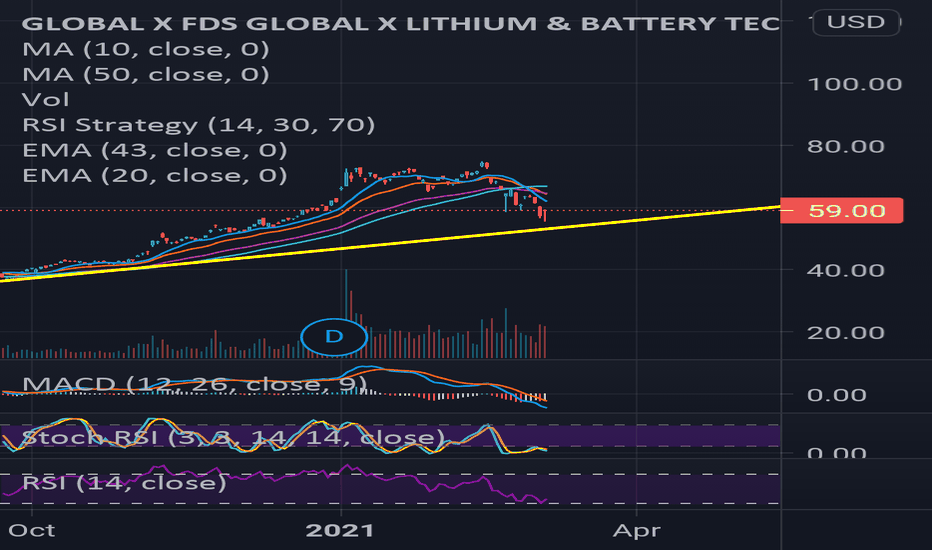Click the blue D dividend marker
The width and height of the screenshot is (932, 550).
pyautogui.click(x=334, y=337)
